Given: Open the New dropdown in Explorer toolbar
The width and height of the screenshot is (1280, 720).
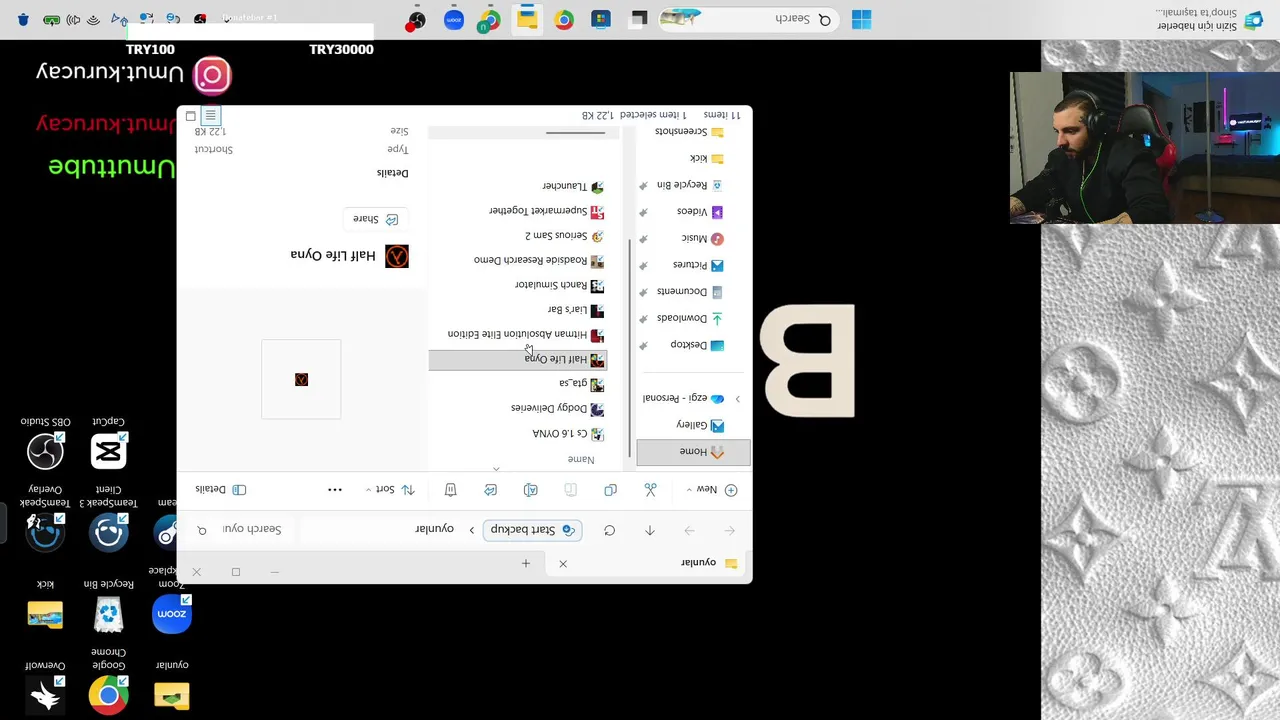Looking at the screenshot, I should tap(711, 490).
